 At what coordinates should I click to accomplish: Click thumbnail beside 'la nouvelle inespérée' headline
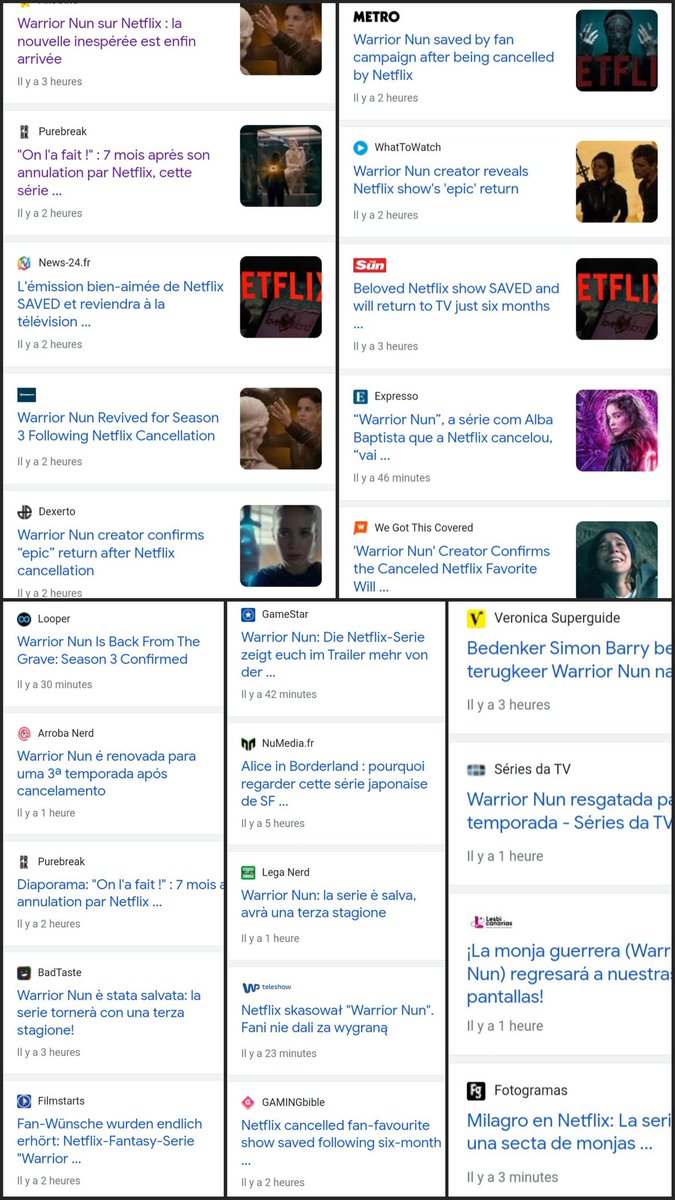pyautogui.click(x=281, y=38)
